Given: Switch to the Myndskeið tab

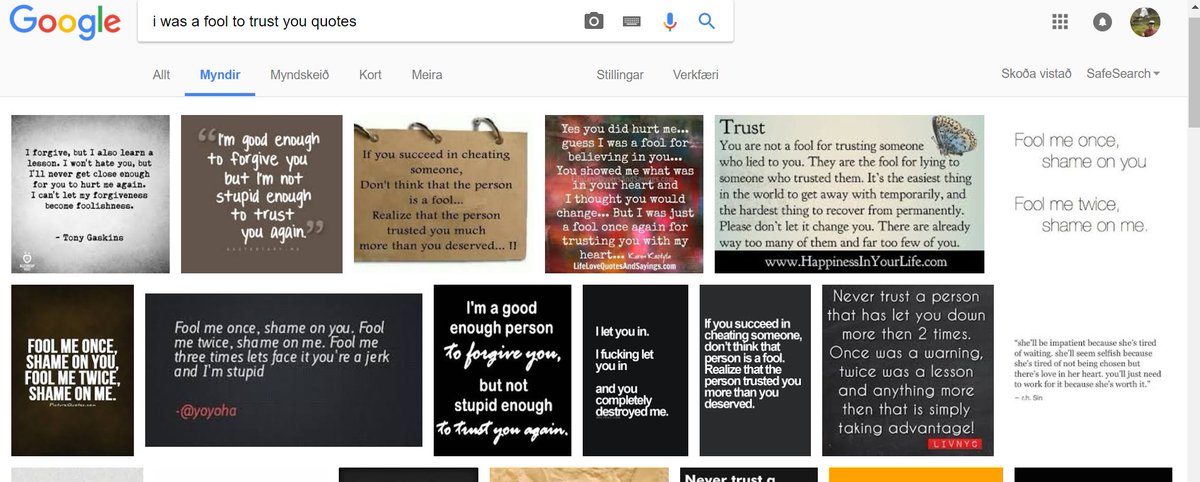Looking at the screenshot, I should pyautogui.click(x=299, y=75).
